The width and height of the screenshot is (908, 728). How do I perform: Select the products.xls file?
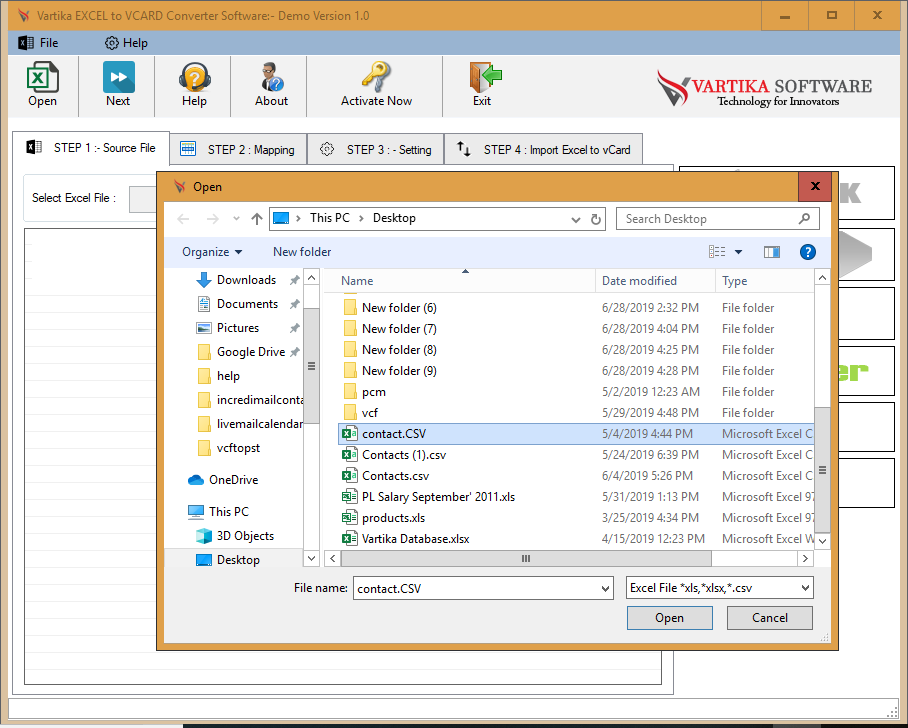(x=575, y=518)
